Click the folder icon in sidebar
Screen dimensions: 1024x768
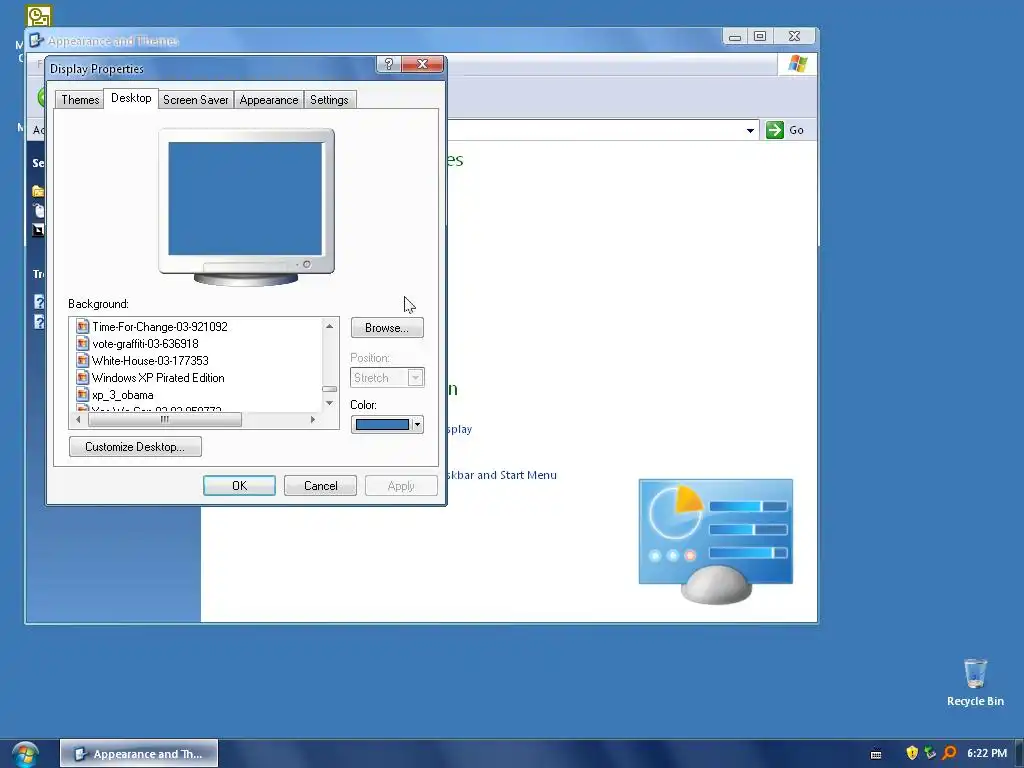tap(39, 191)
